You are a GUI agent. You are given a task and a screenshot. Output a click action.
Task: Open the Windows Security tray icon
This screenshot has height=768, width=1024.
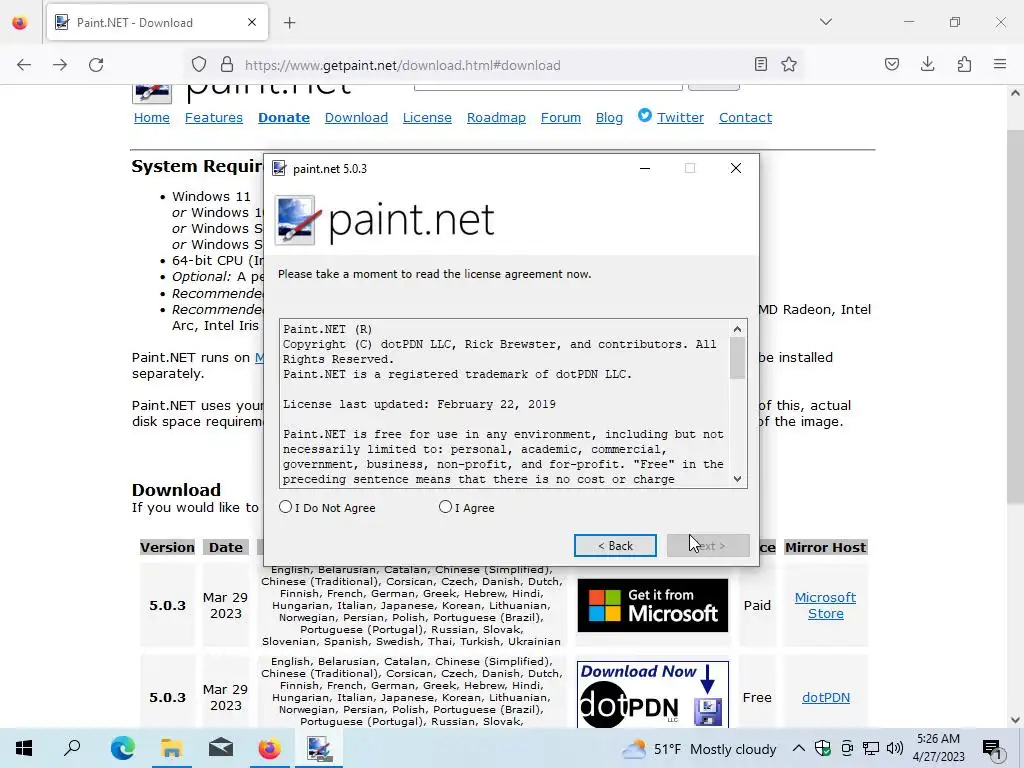point(823,748)
